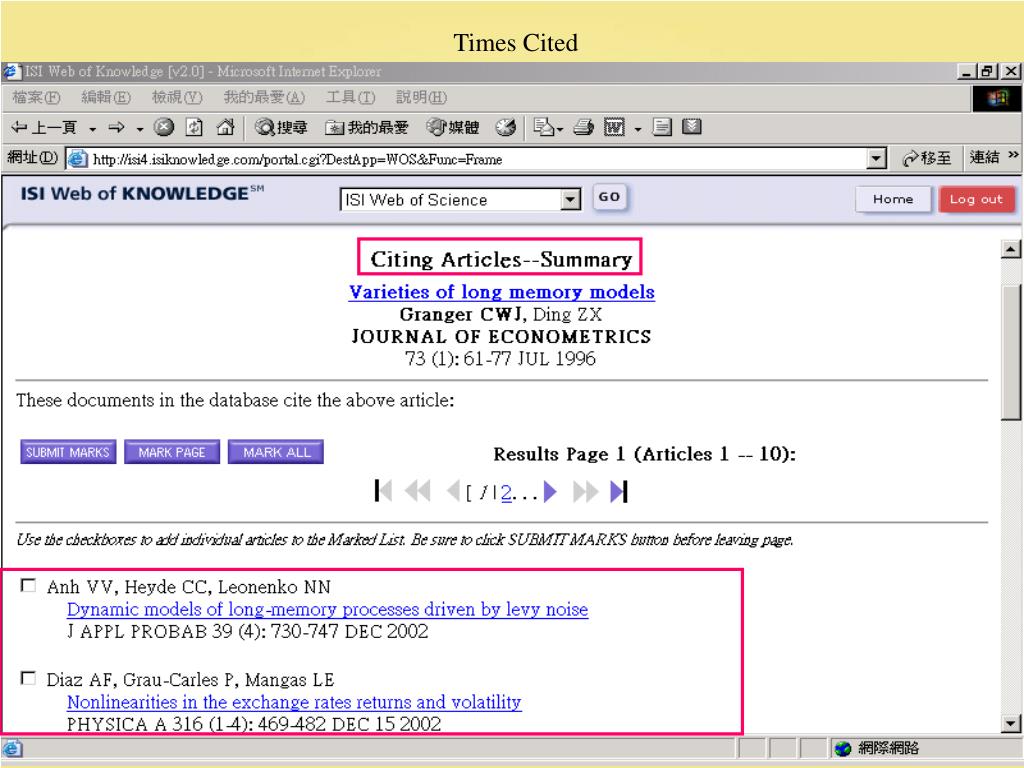Click the 移至 (Go) button

927,159
